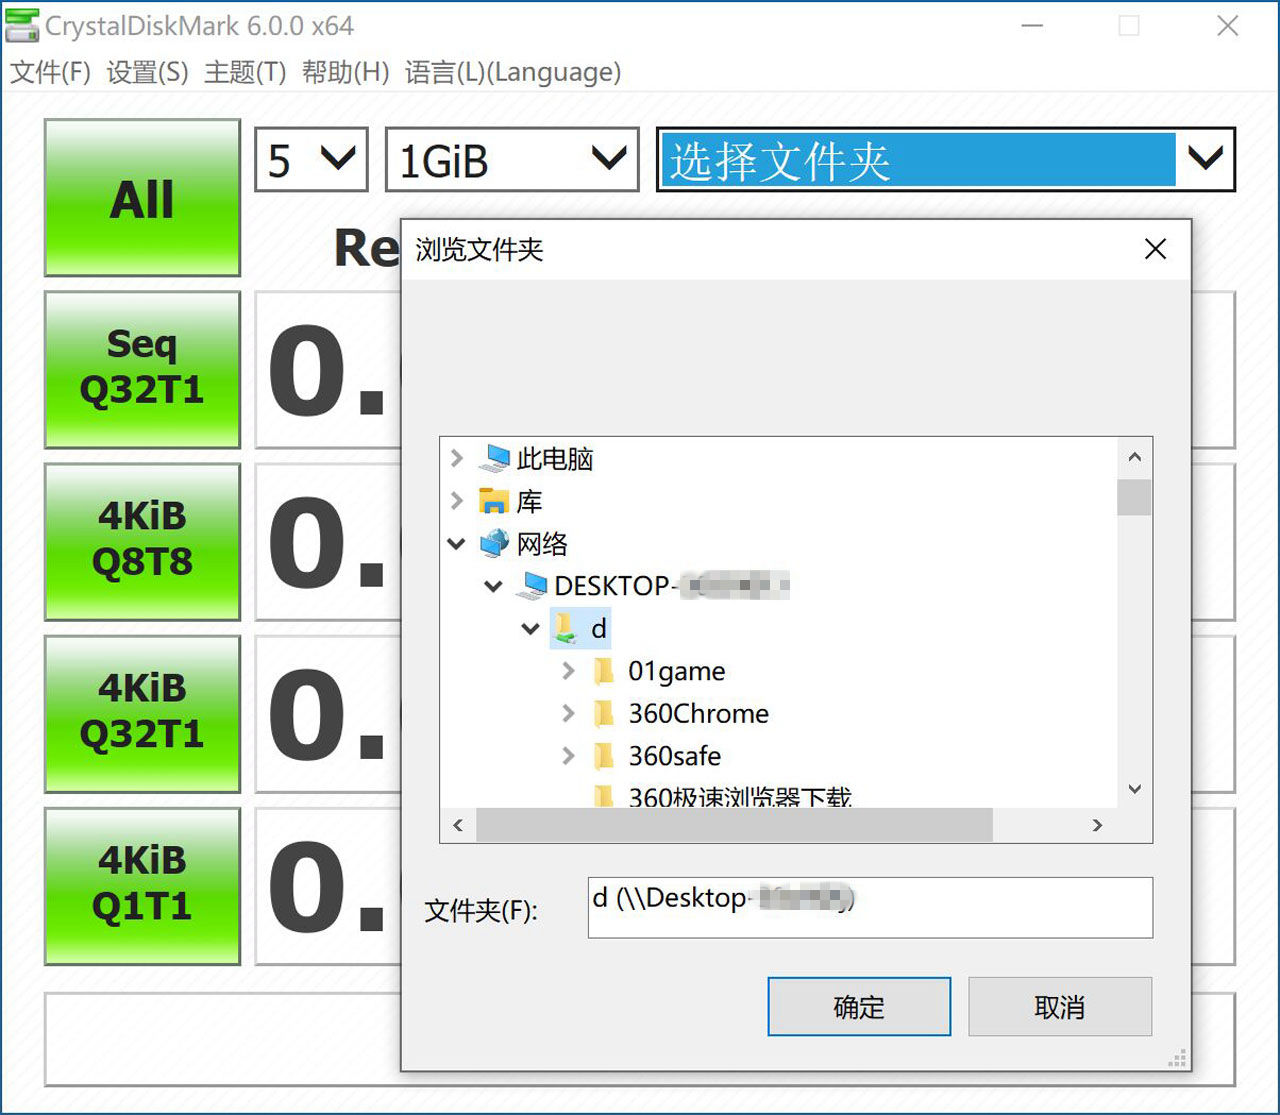Select the DESKTOP network computer icon
This screenshot has width=1280, height=1115.
click(531, 586)
